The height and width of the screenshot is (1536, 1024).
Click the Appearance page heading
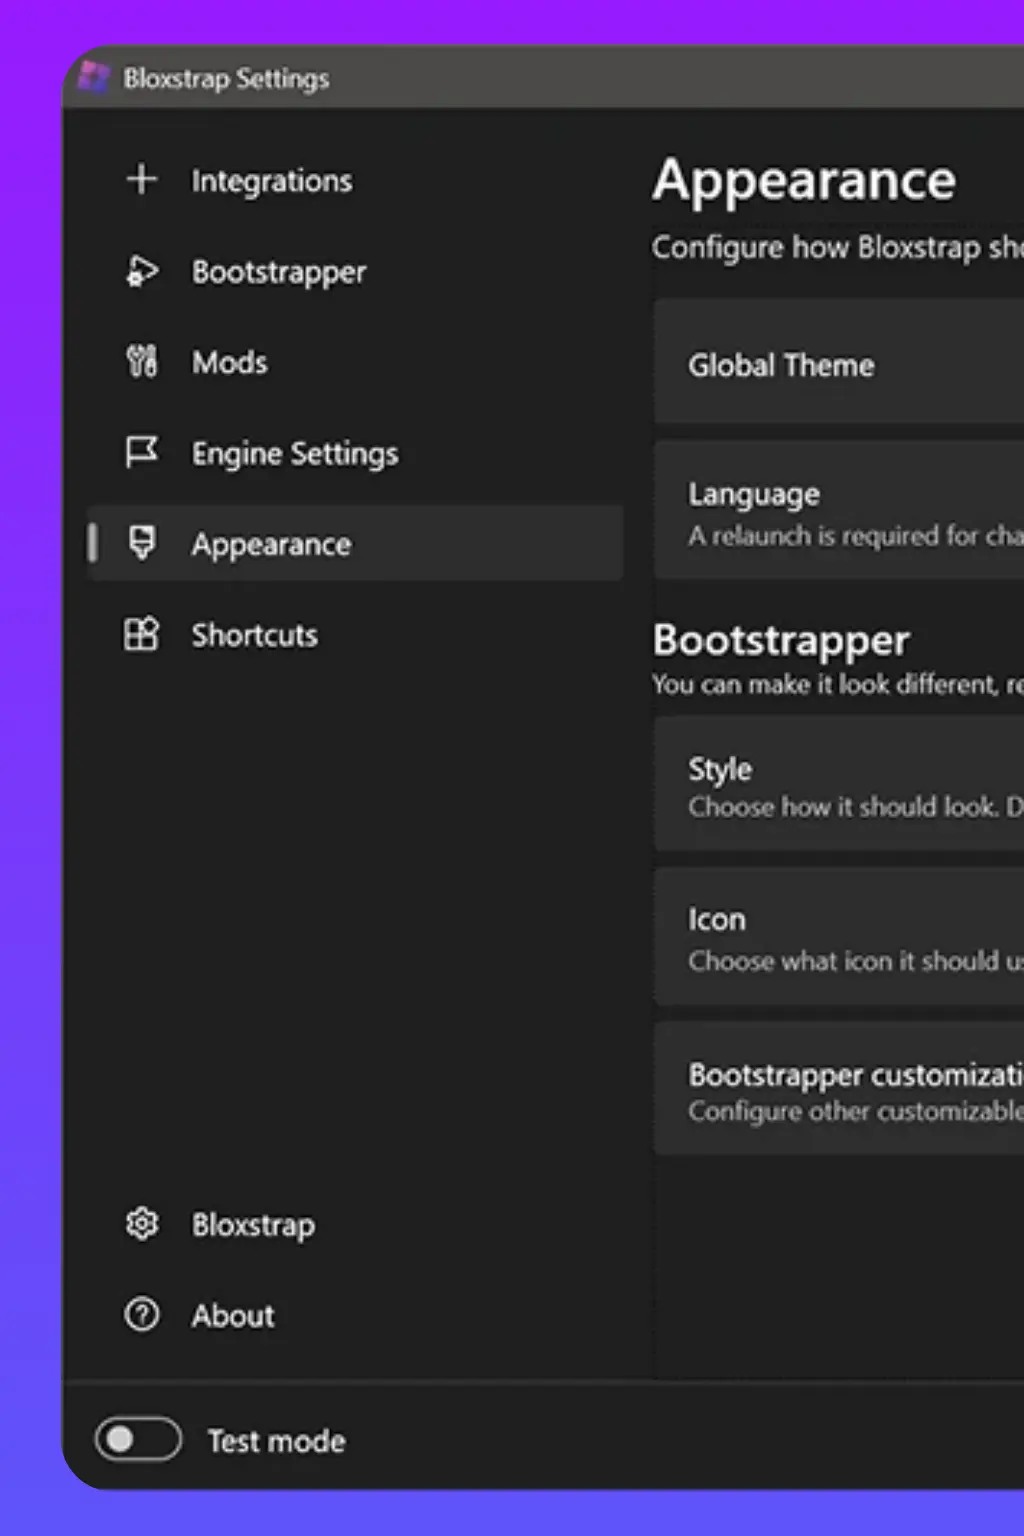pos(804,181)
